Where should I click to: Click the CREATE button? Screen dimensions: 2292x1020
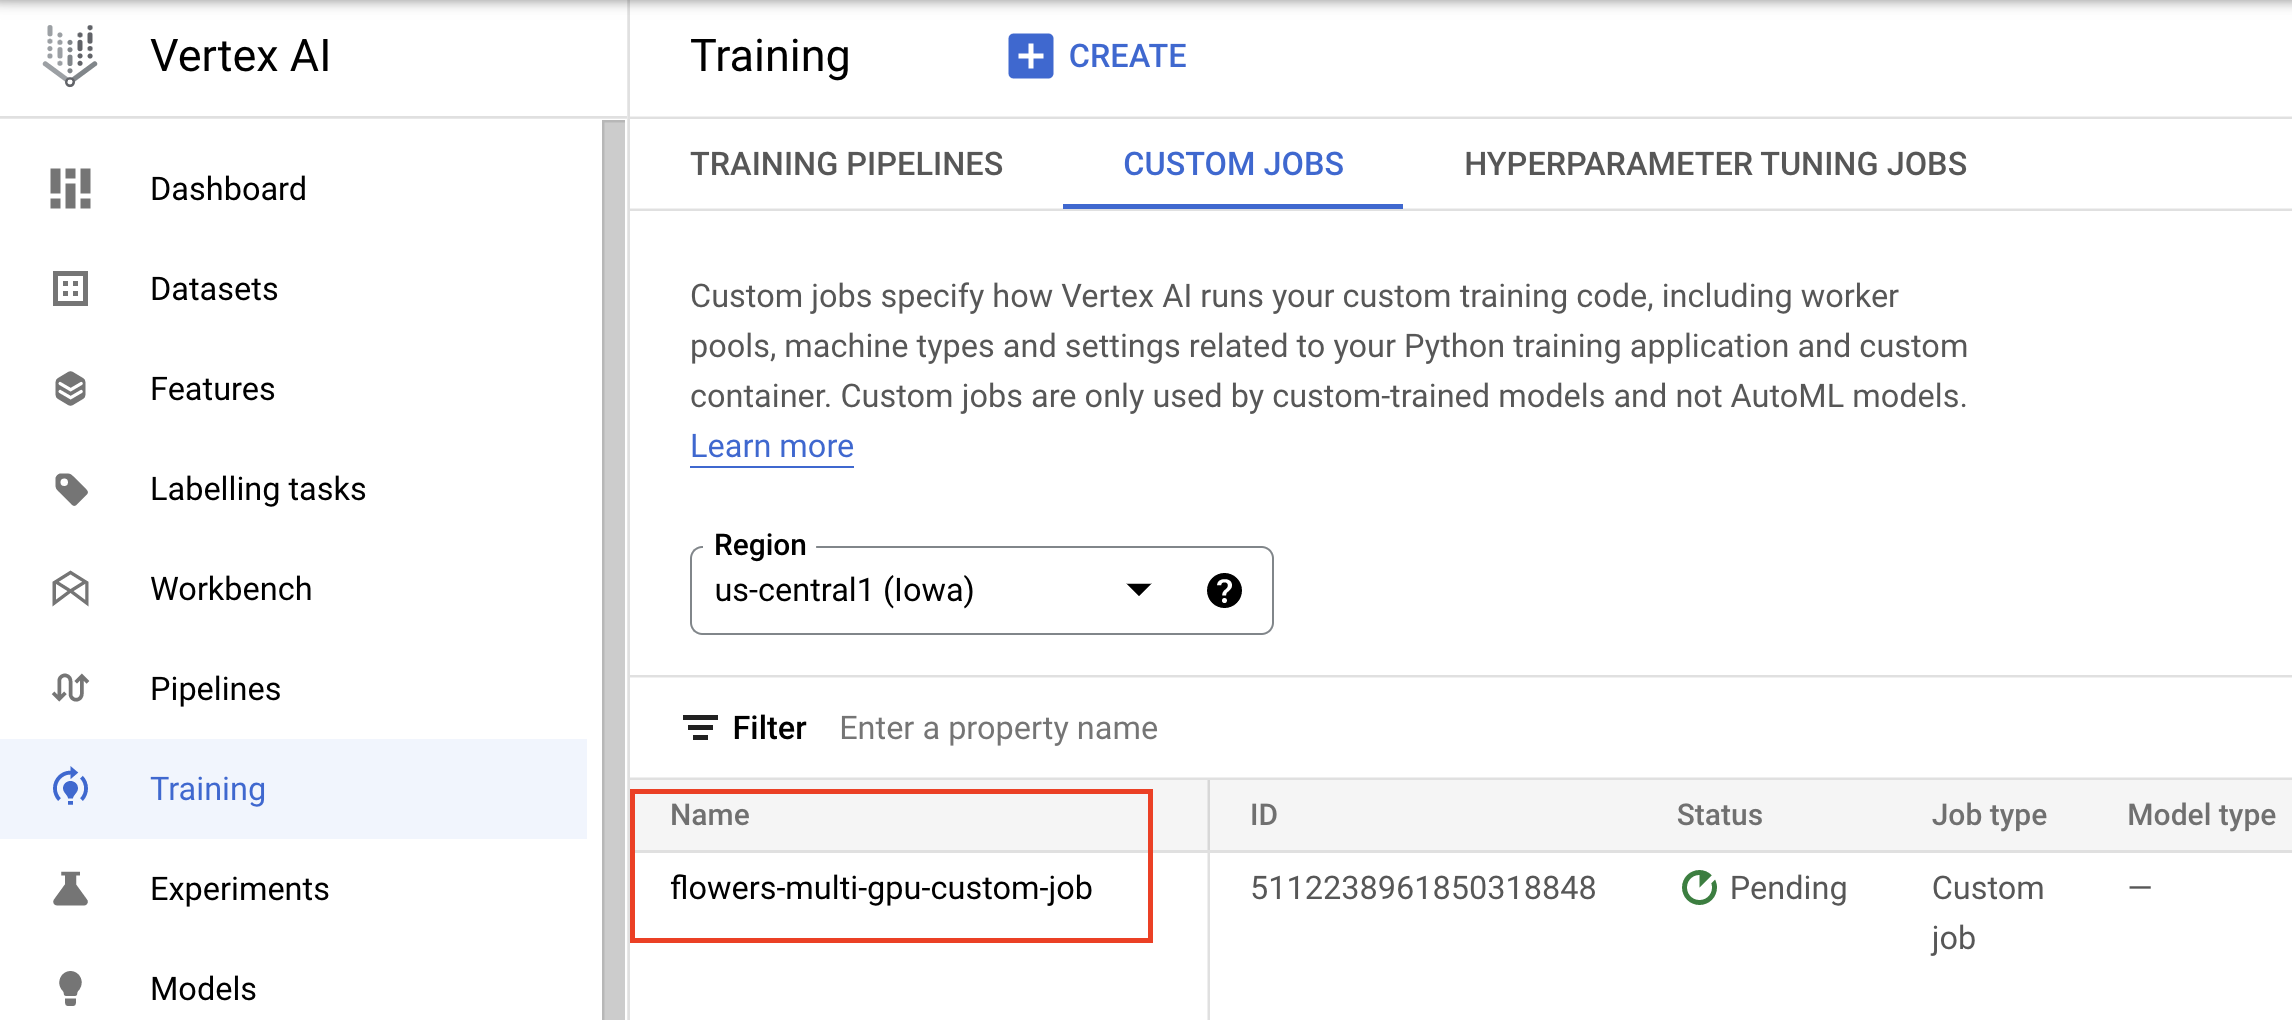[1098, 56]
